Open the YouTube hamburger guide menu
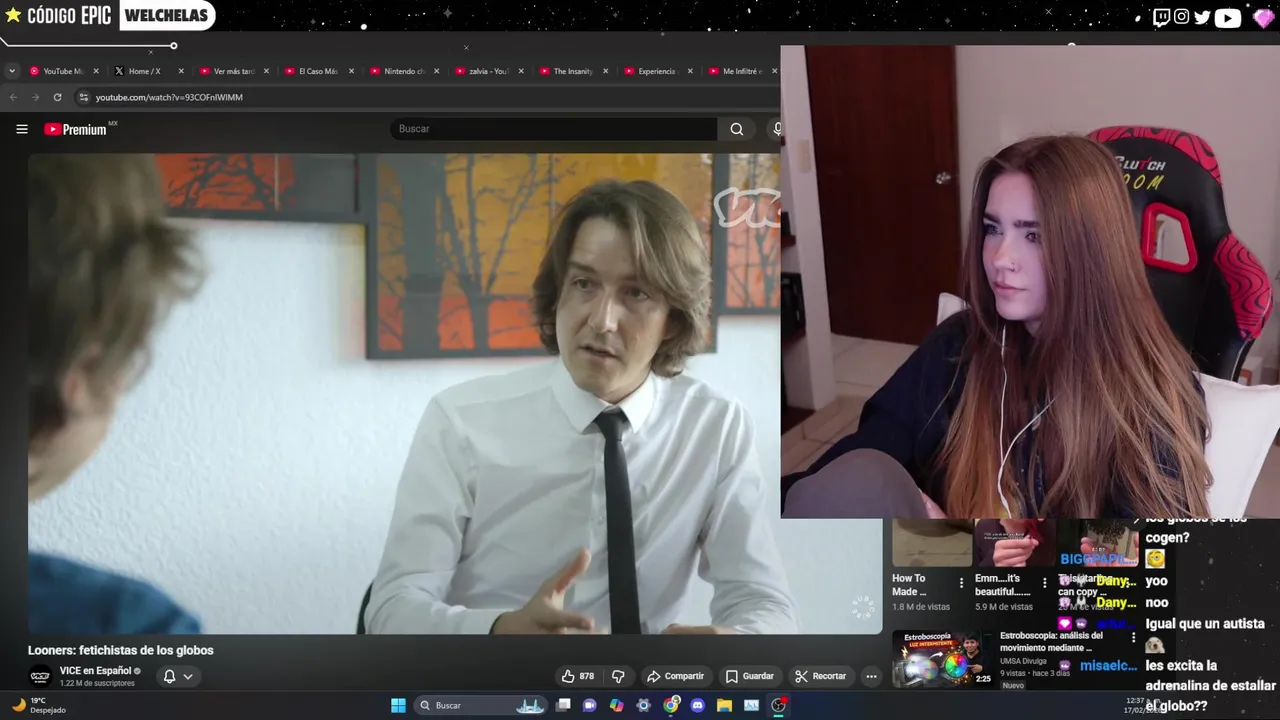This screenshot has height=720, width=1280. (22, 129)
